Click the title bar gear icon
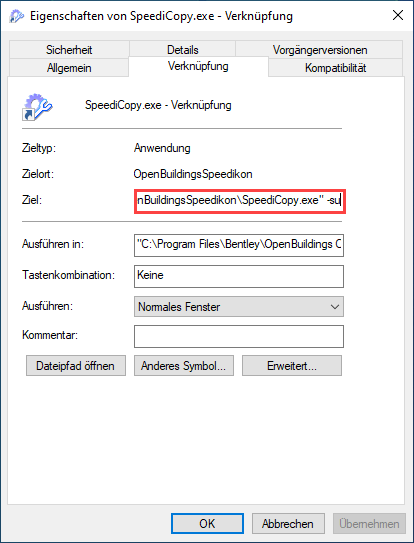Image resolution: width=414 pixels, height=543 pixels. click(16, 16)
